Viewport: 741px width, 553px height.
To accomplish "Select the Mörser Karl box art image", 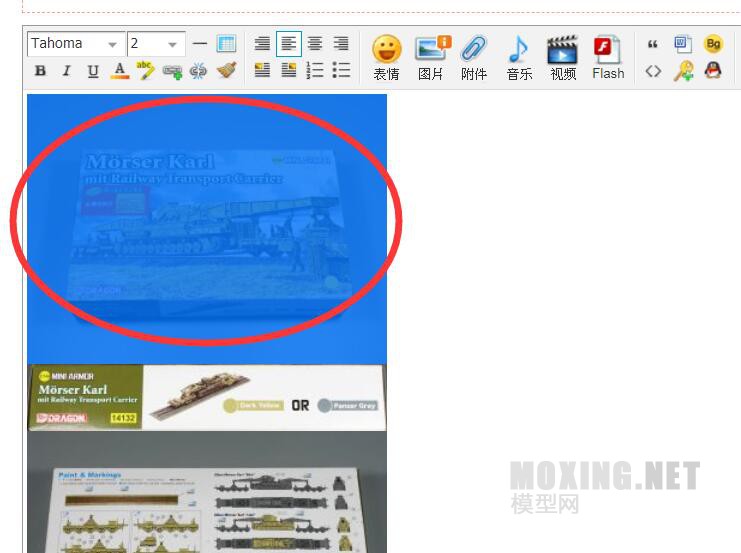I will 207,229.
